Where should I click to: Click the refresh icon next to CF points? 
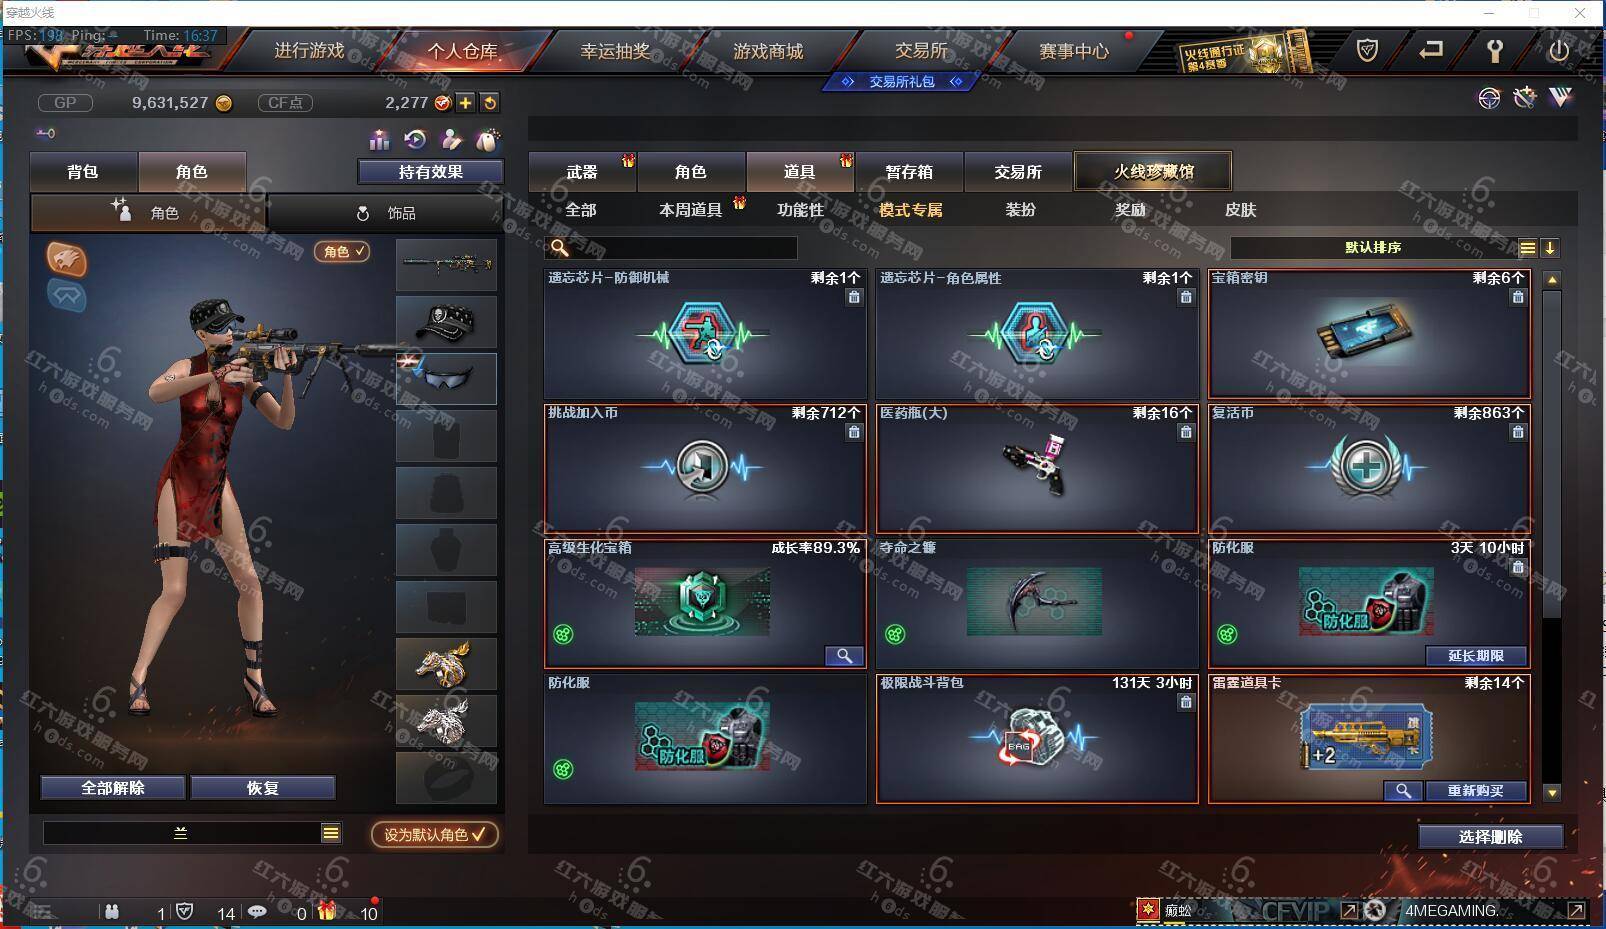(x=489, y=102)
